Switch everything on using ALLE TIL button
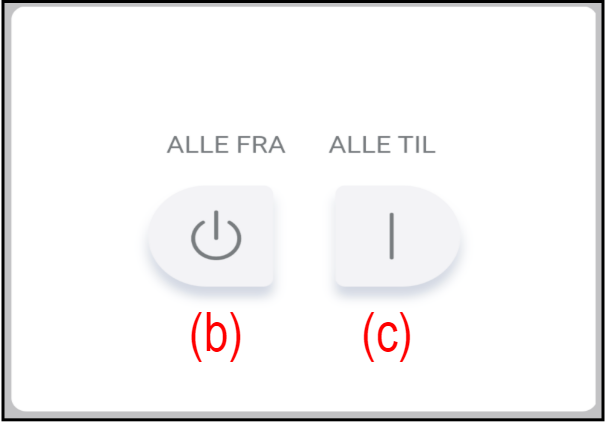Image resolution: width=607 pixels, height=424 pixels. [x=396, y=237]
